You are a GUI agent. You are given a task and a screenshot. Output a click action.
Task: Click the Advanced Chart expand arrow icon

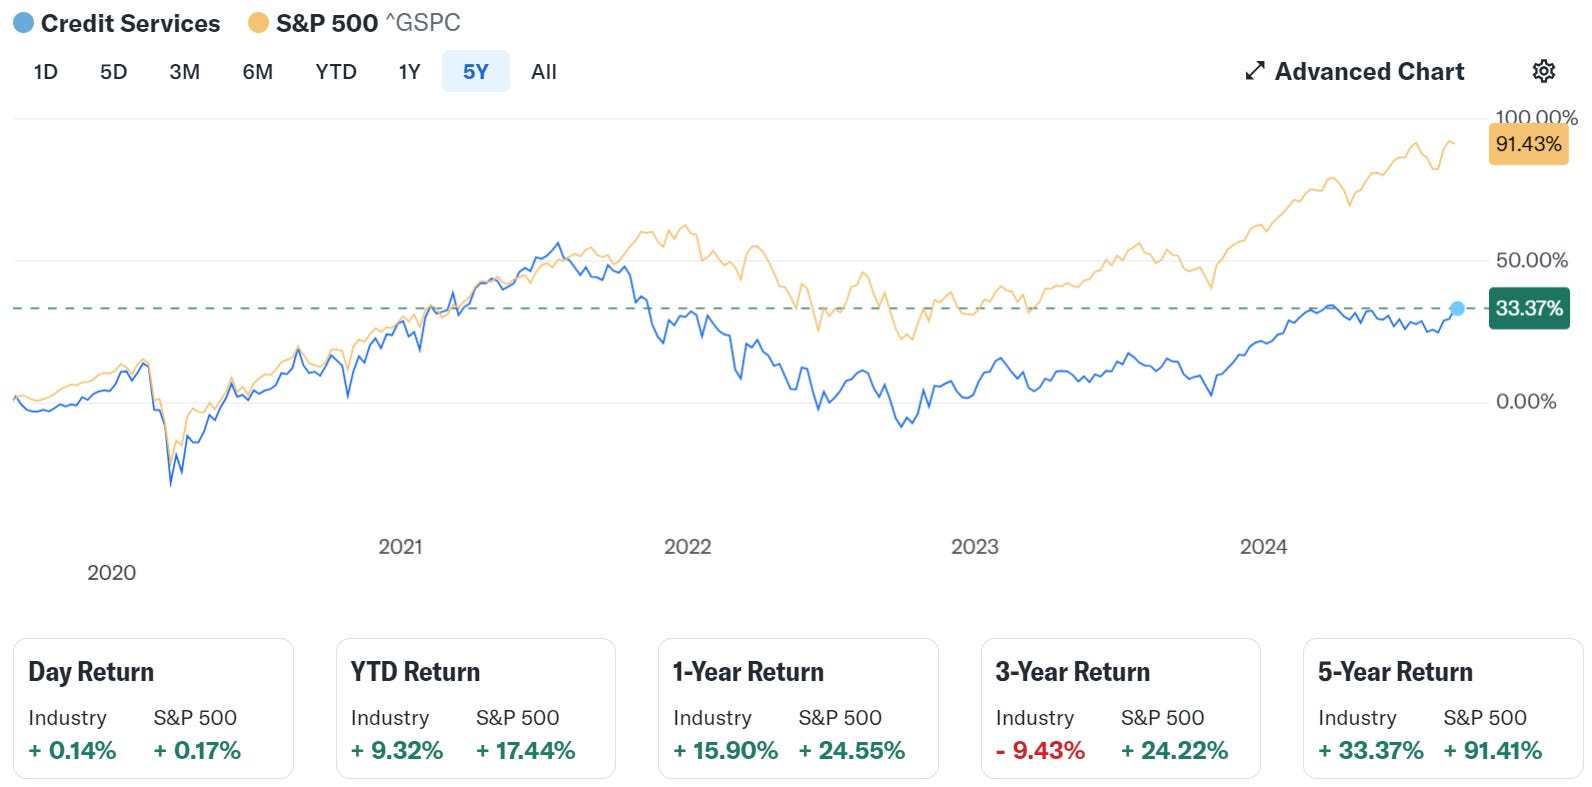[1255, 71]
